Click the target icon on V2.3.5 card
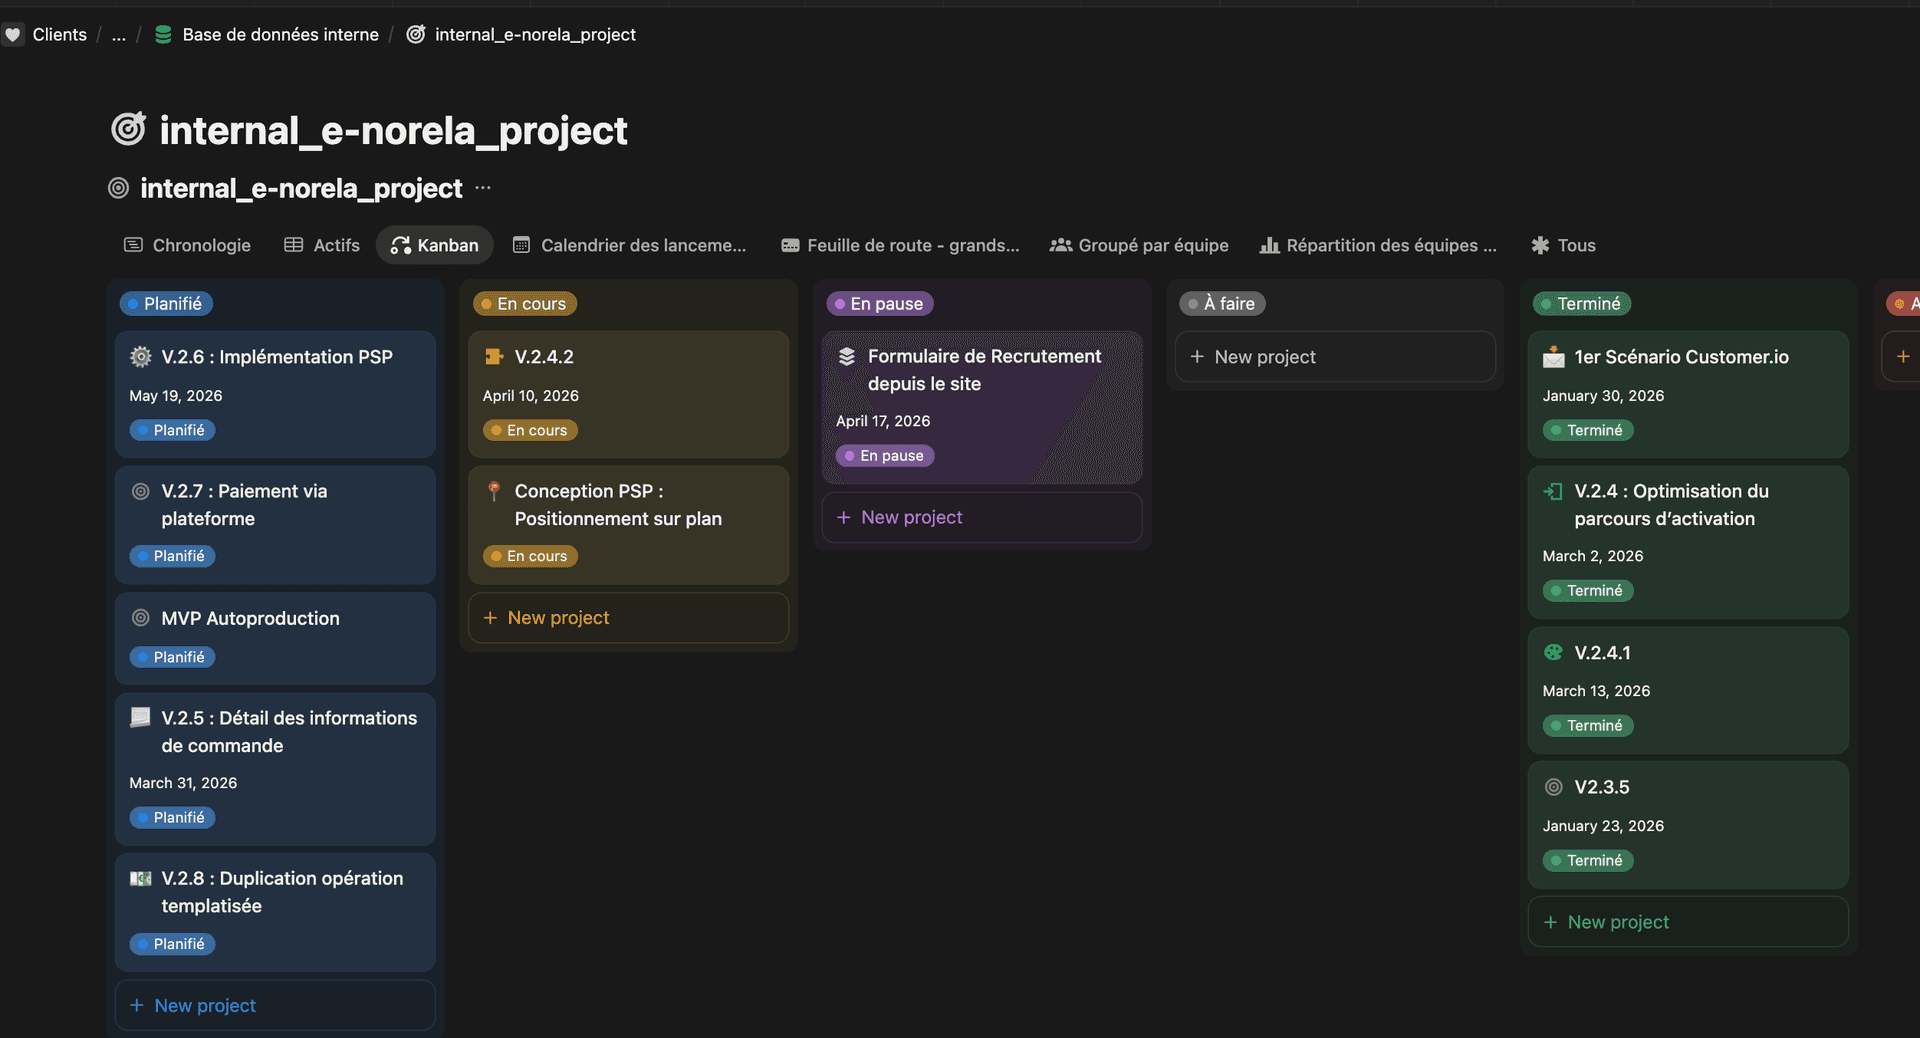 click(x=1554, y=787)
